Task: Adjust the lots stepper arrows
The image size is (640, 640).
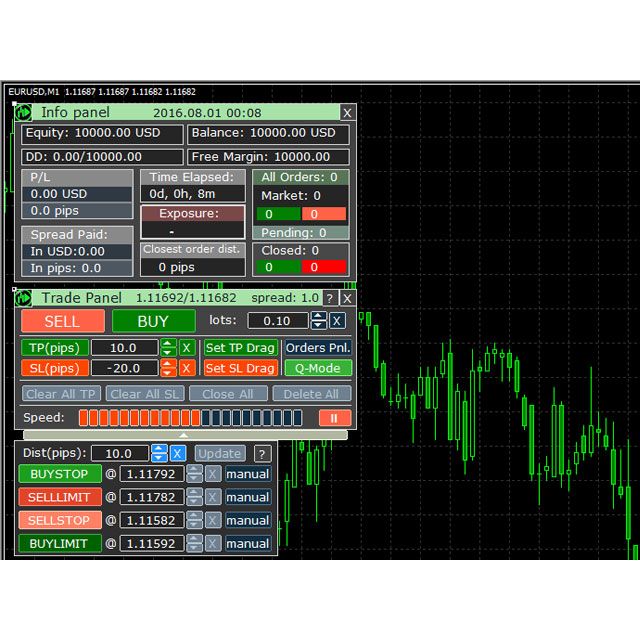Action: point(319,321)
